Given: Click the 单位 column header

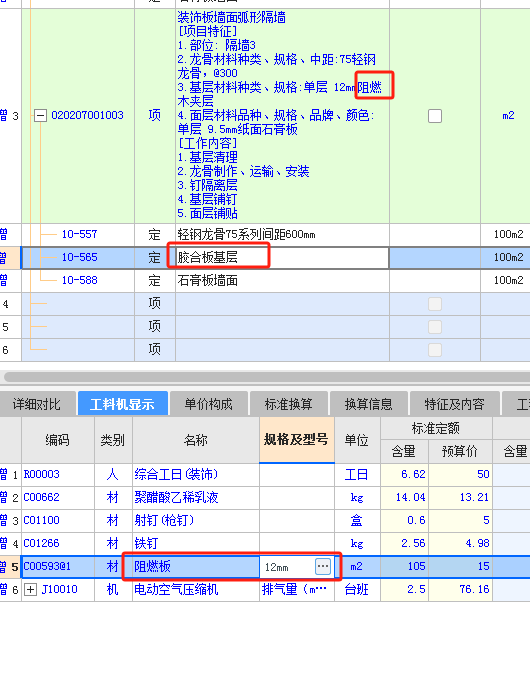Looking at the screenshot, I should 357,440.
